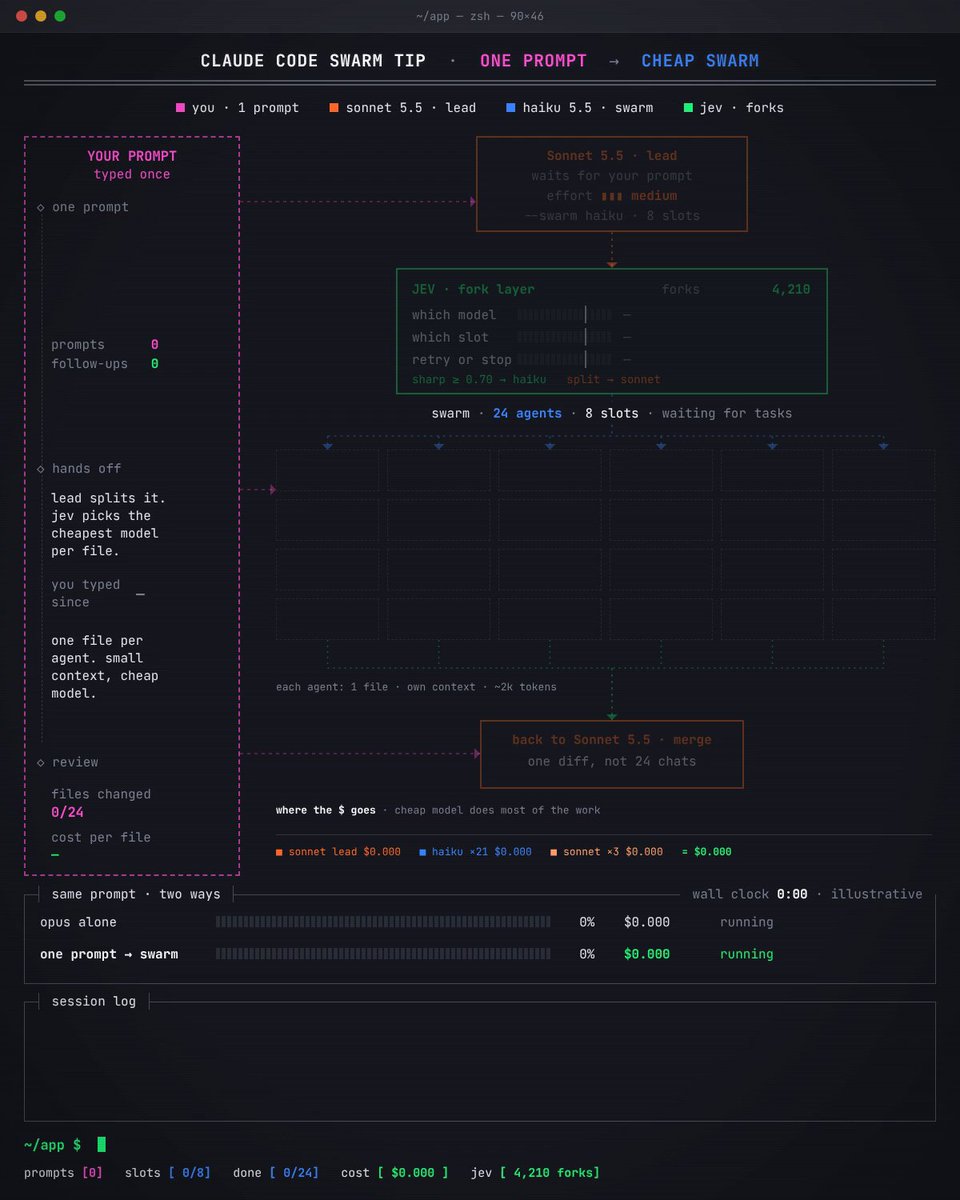The image size is (960, 1200).
Task: Click the 'follow-ups' counter row
Action: tap(105, 363)
